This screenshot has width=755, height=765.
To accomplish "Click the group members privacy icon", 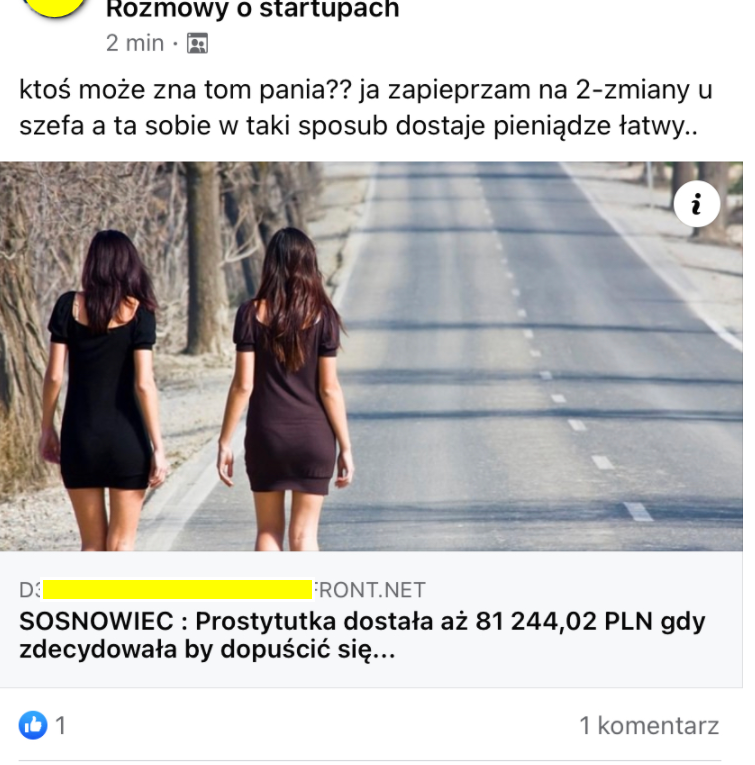I will pyautogui.click(x=198, y=43).
